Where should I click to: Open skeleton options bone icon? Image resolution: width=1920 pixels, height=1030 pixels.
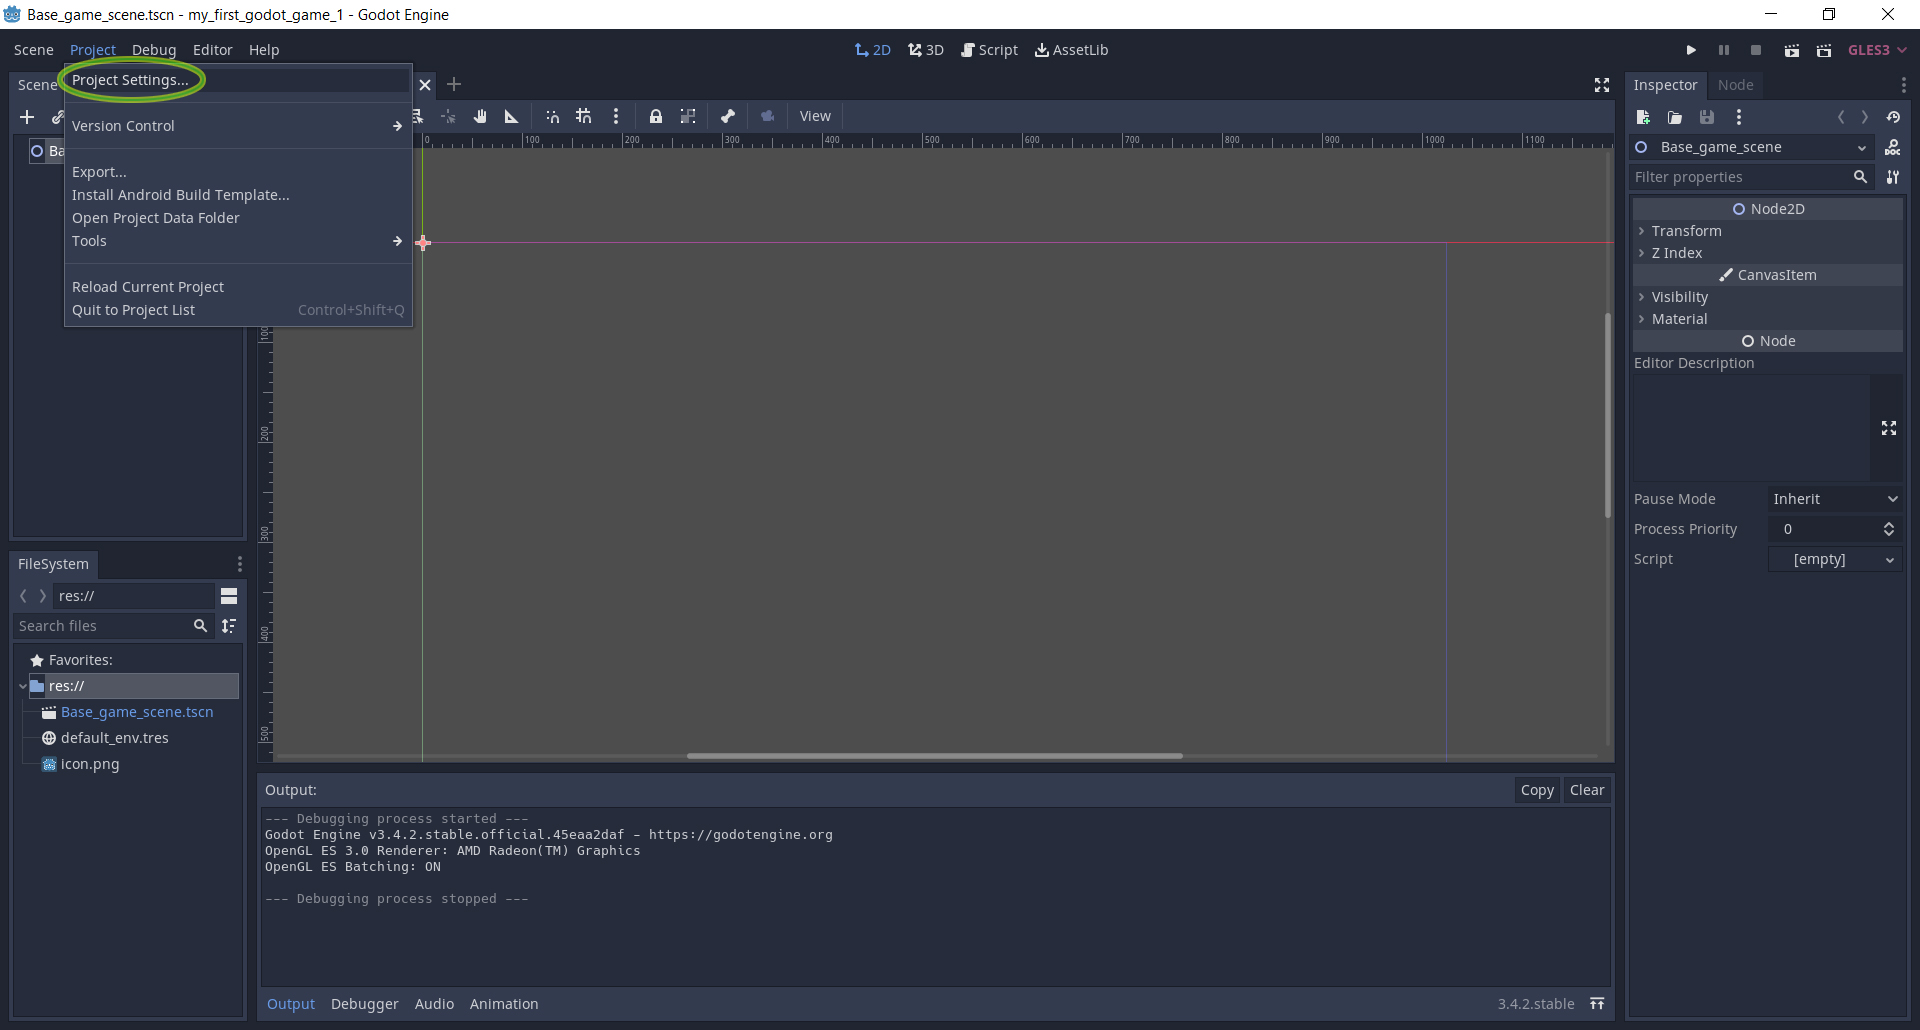[728, 116]
